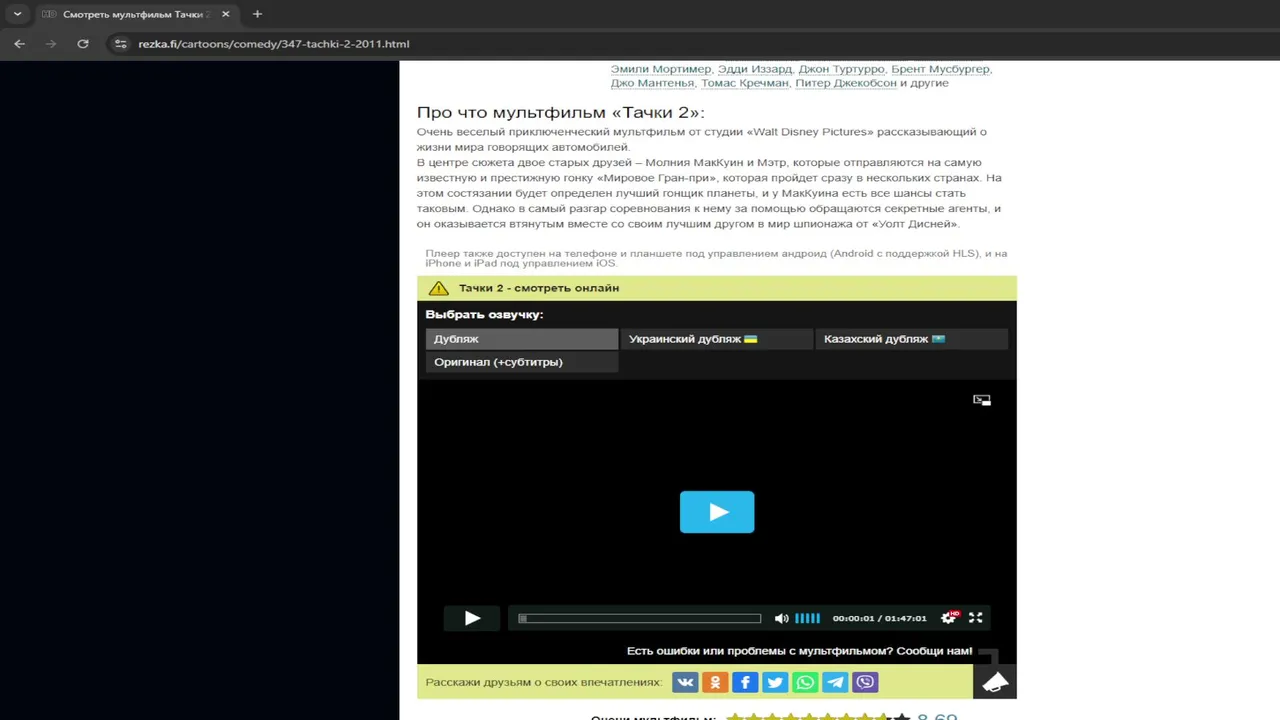The width and height of the screenshot is (1280, 720).
Task: Open actor link Эмили Мортимер
Action: pyautogui.click(x=661, y=69)
